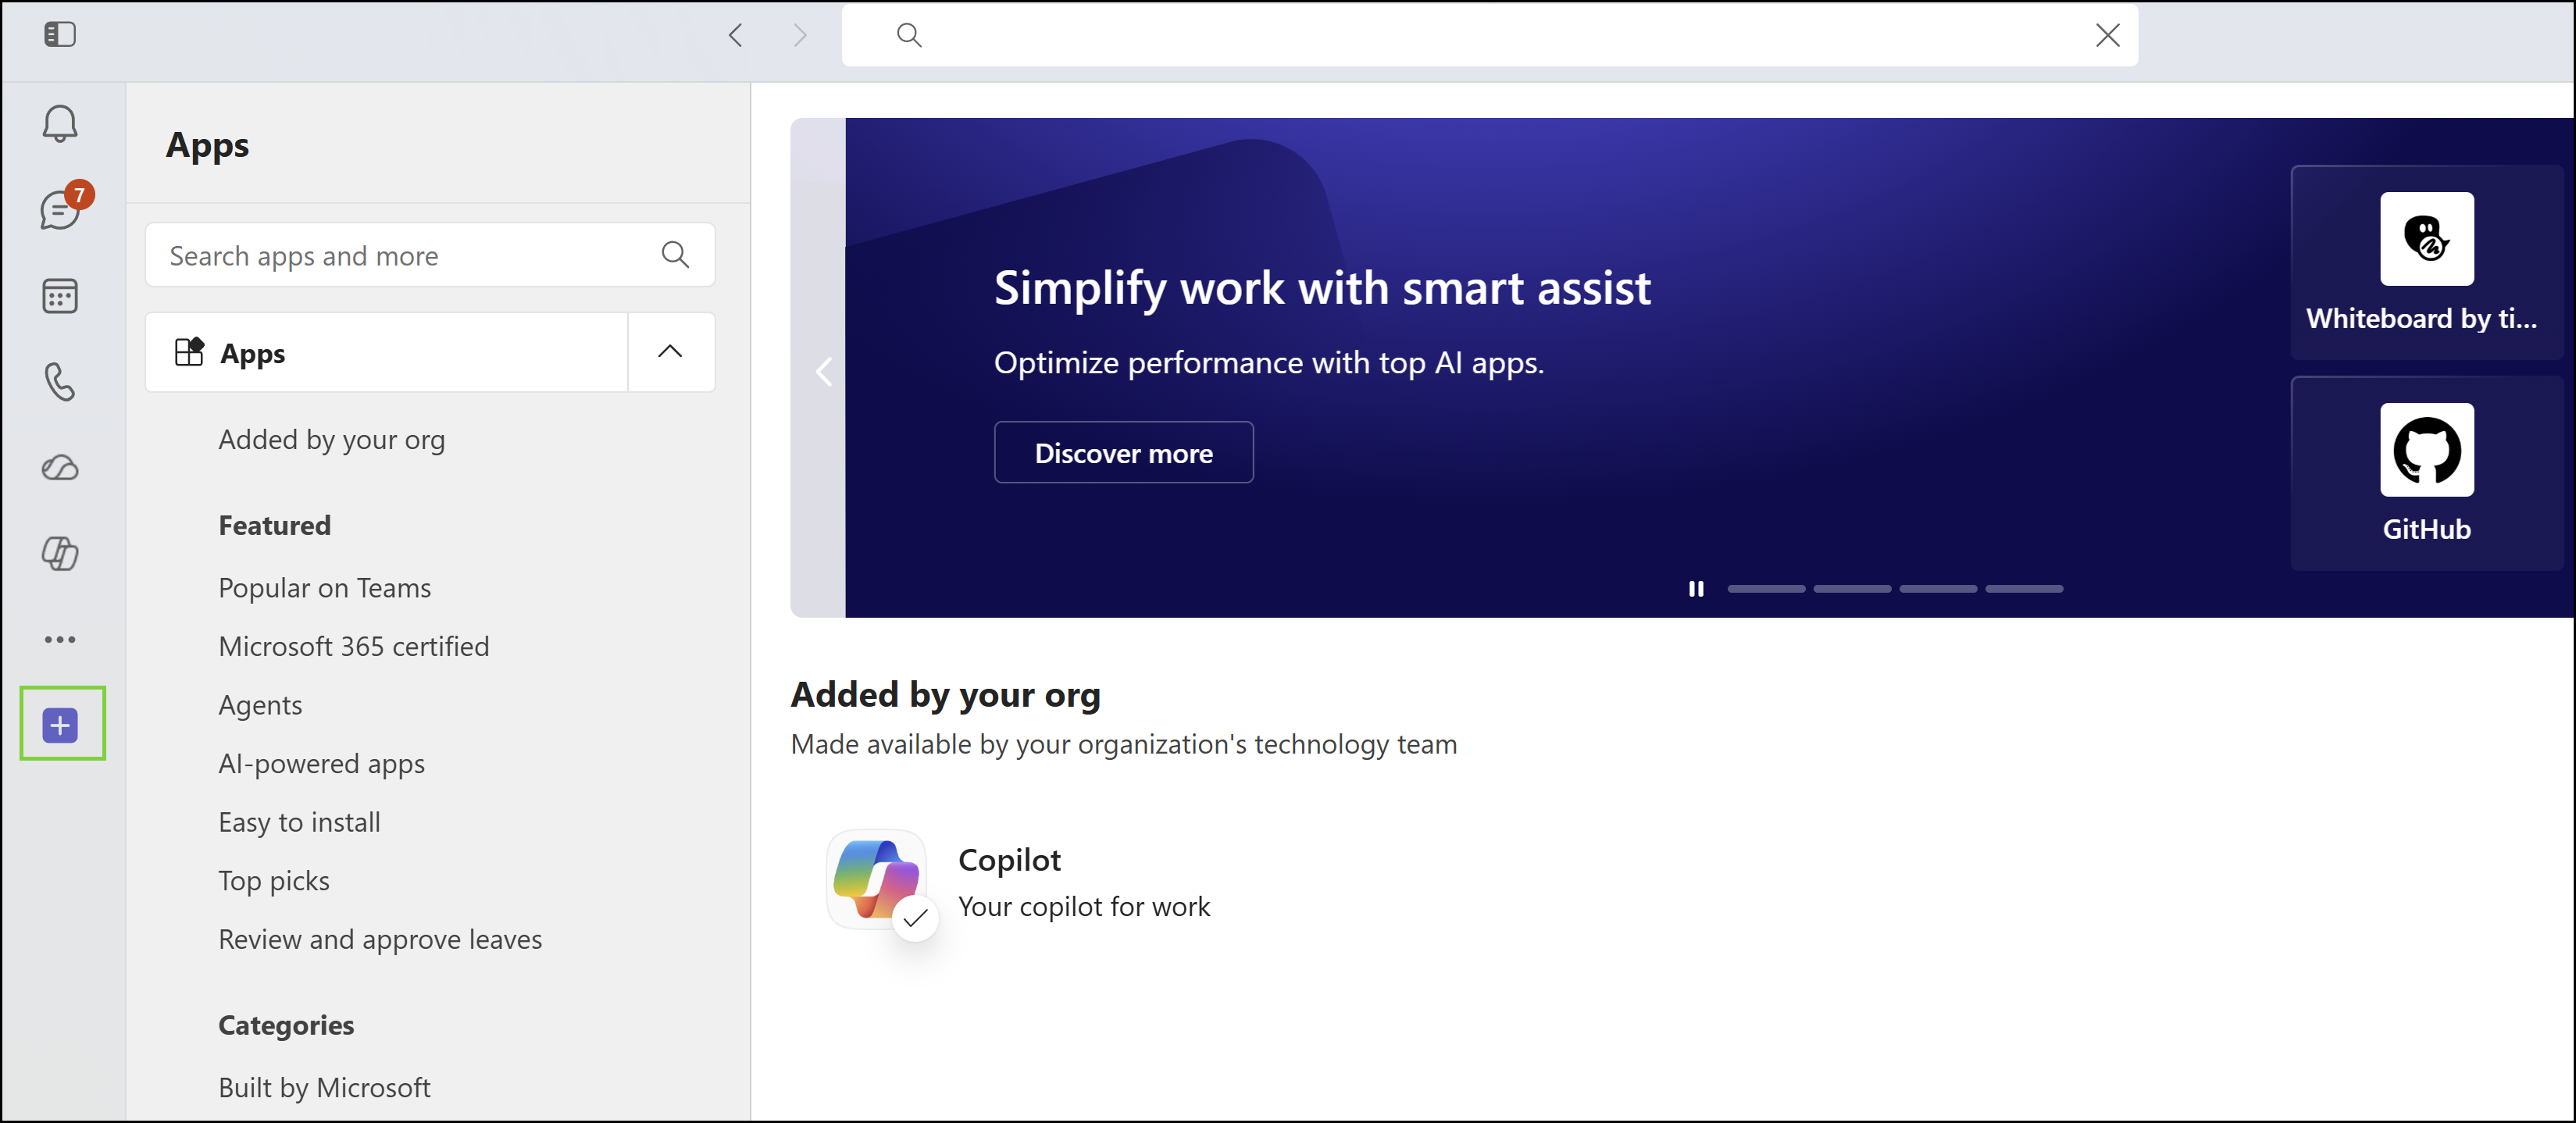Open the Copilot app icon card
Screen dimensions: 2576x1123
click(x=876, y=880)
